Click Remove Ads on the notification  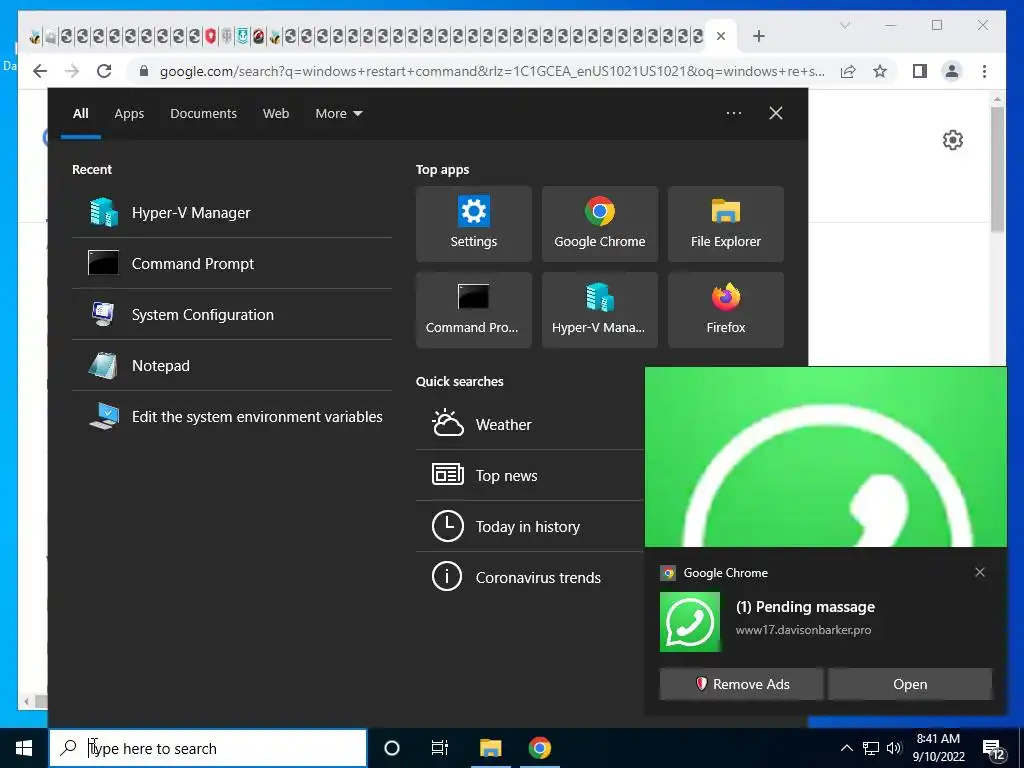click(x=741, y=684)
